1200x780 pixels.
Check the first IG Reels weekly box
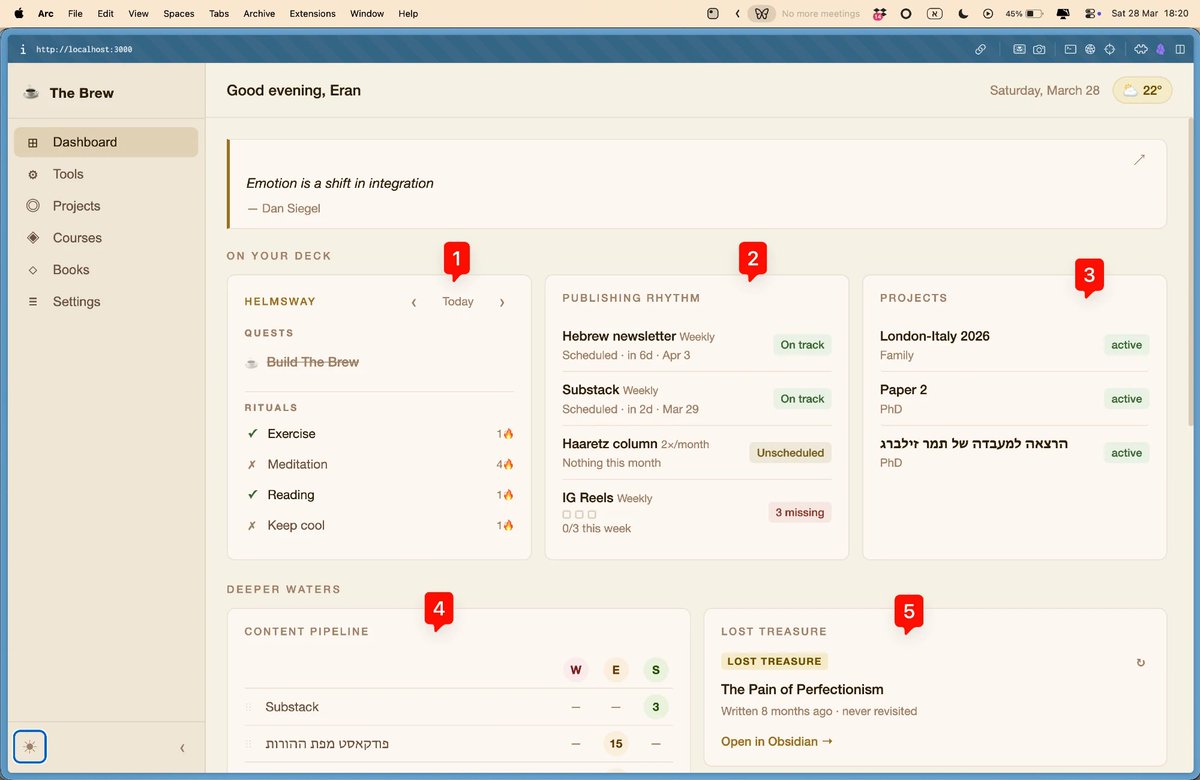[567, 514]
